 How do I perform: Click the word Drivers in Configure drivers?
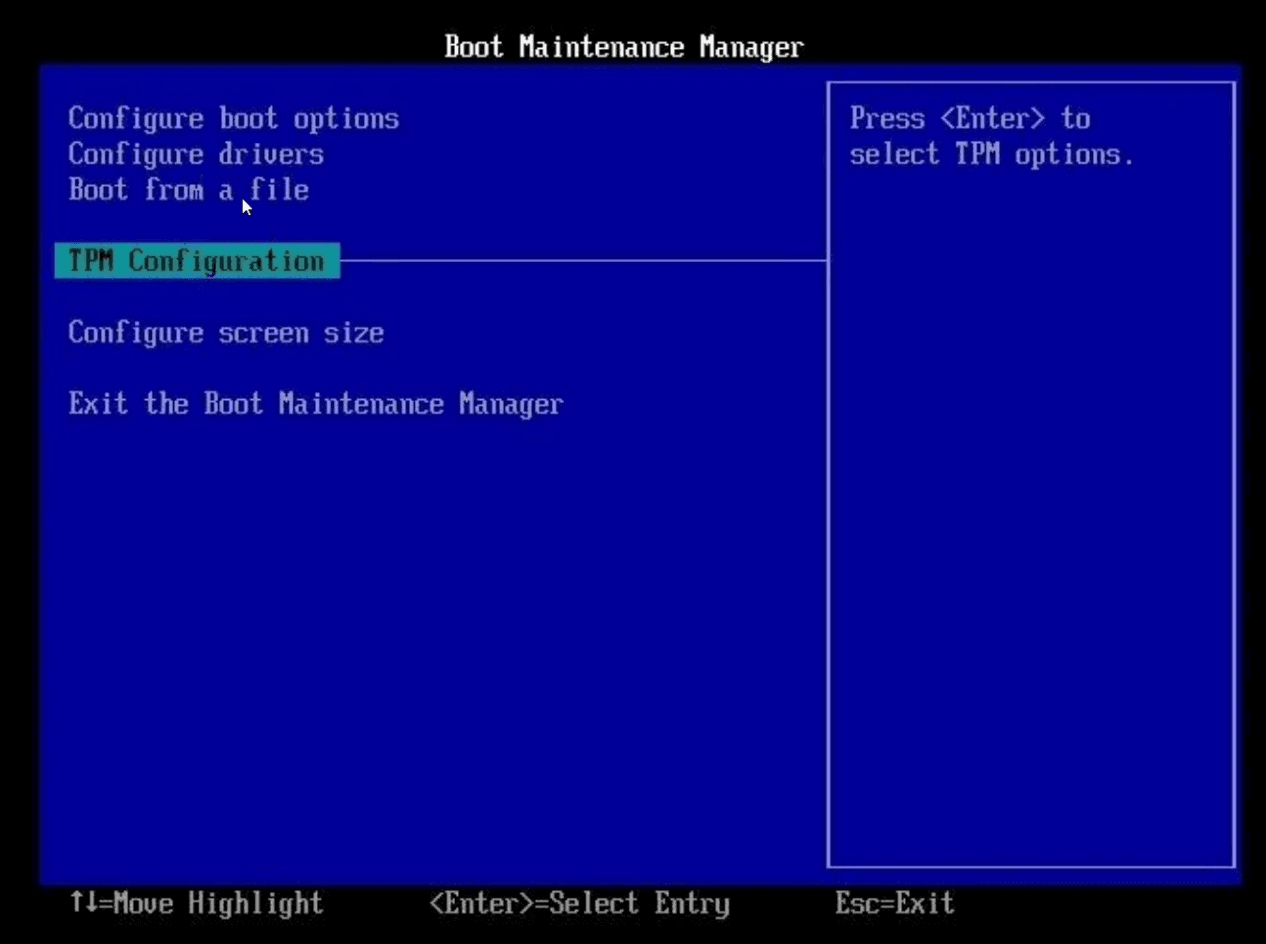point(273,154)
